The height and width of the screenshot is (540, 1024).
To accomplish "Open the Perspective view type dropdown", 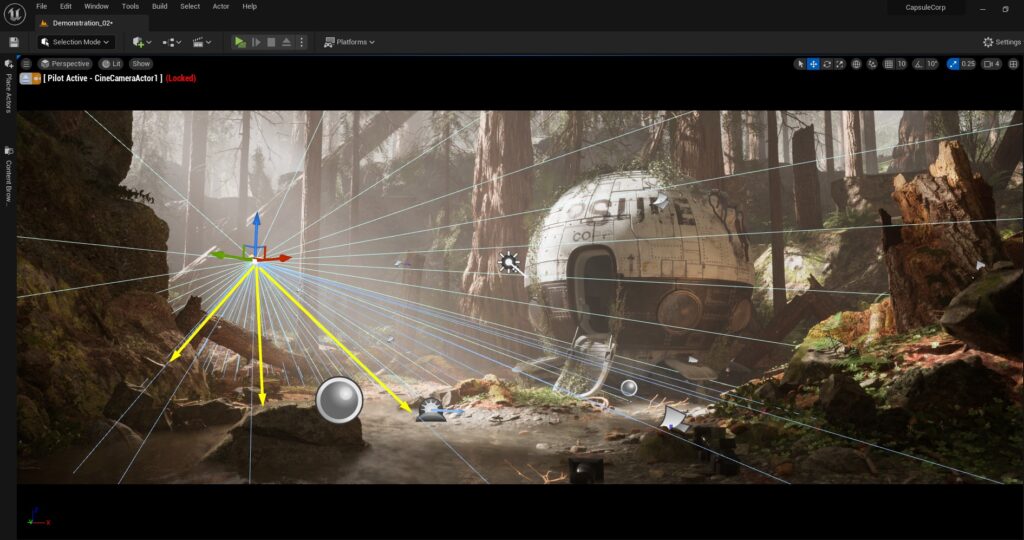I will tap(64, 64).
